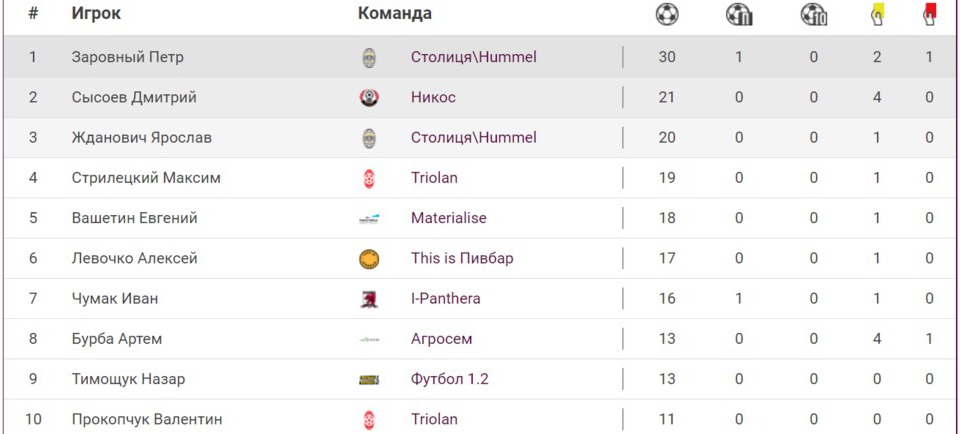Image resolution: width=960 pixels, height=434 pixels.
Task: Click the Футбол 1.2 team logo
Action: pyautogui.click(x=369, y=380)
